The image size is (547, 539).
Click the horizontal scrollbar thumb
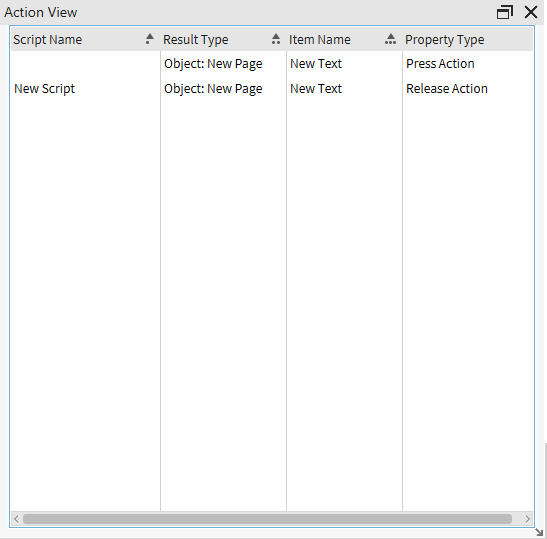[x=267, y=519]
